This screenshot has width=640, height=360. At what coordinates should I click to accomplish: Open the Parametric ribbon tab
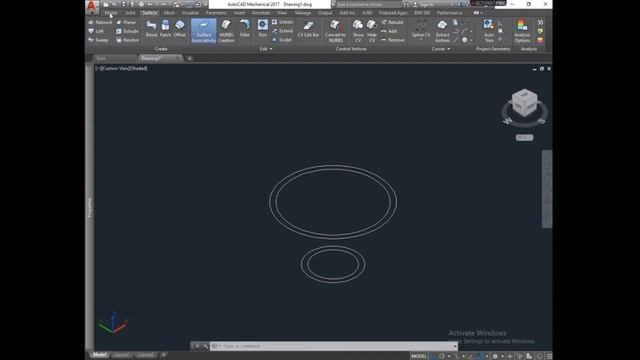[216, 13]
